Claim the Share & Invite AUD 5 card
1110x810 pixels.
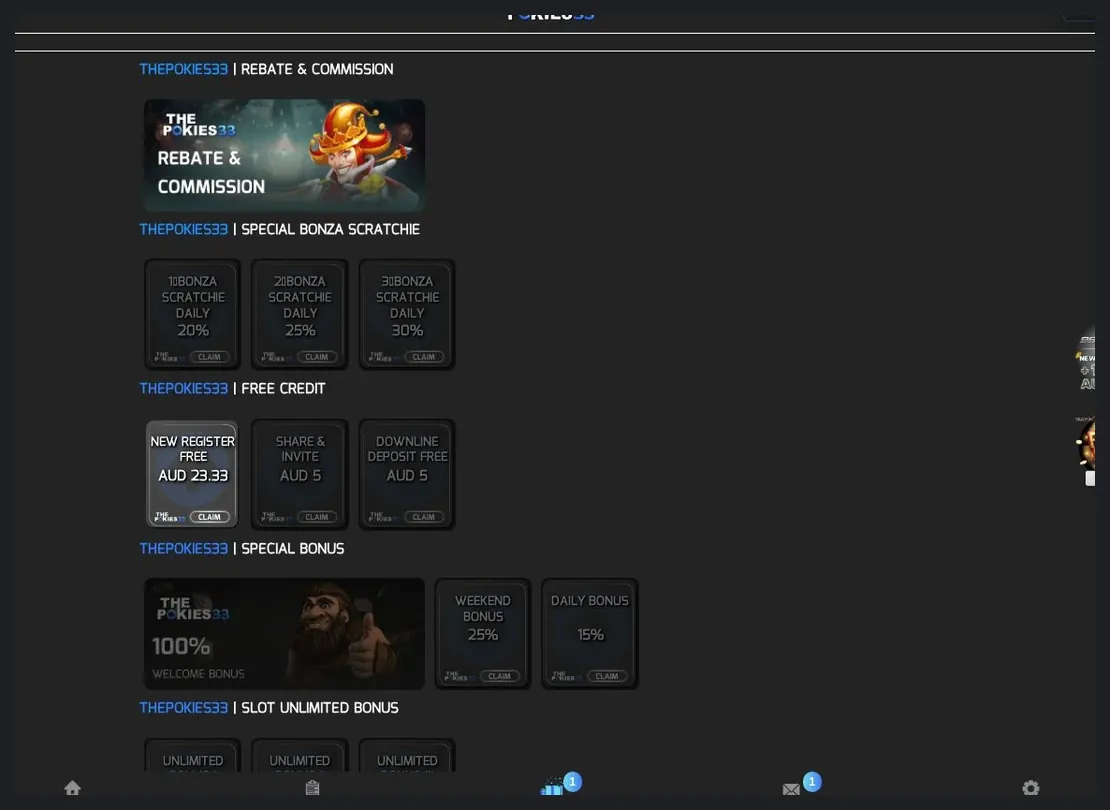[x=316, y=517]
